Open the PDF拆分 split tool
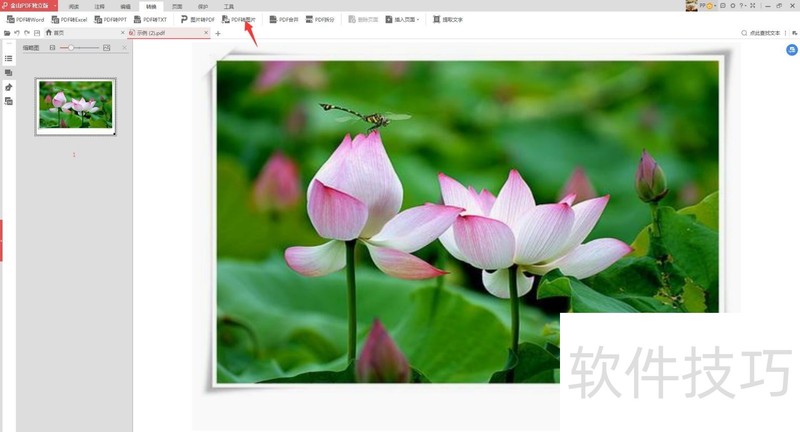This screenshot has height=432, width=800. [320, 19]
